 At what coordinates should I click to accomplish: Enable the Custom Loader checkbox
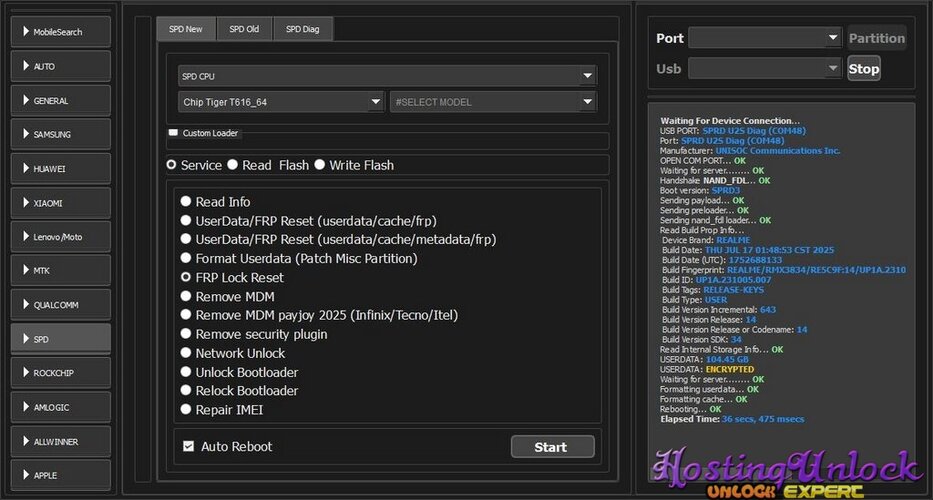pyautogui.click(x=173, y=133)
